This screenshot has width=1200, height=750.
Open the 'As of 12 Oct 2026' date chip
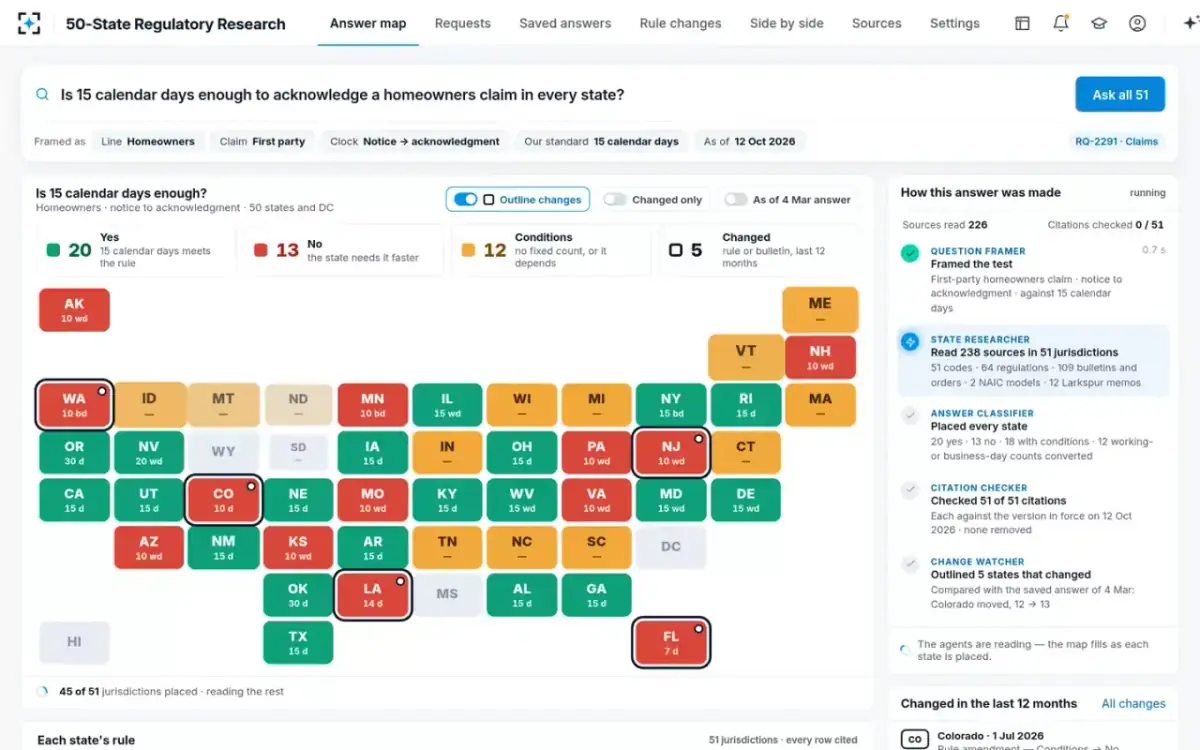pyautogui.click(x=749, y=141)
